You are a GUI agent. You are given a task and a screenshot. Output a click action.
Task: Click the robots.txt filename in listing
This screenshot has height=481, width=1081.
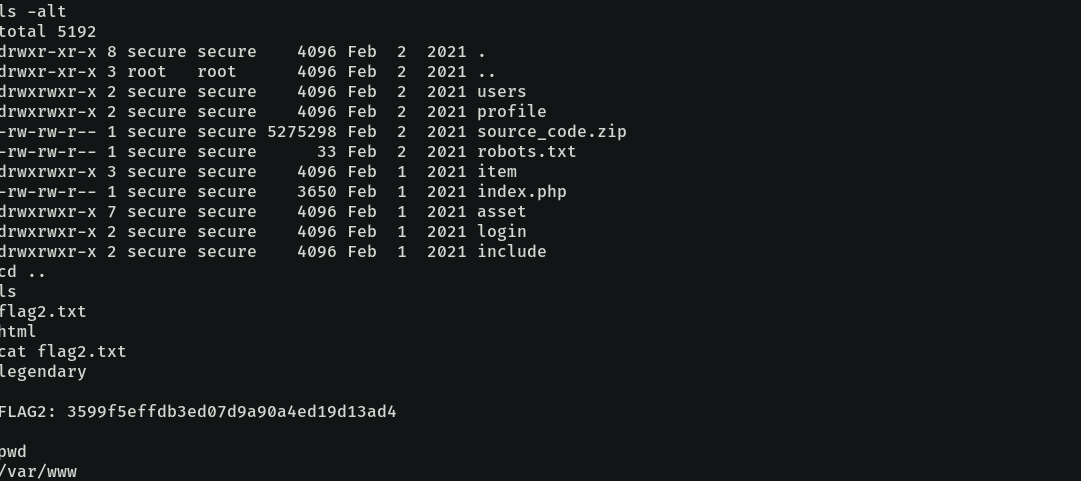[x=526, y=152]
